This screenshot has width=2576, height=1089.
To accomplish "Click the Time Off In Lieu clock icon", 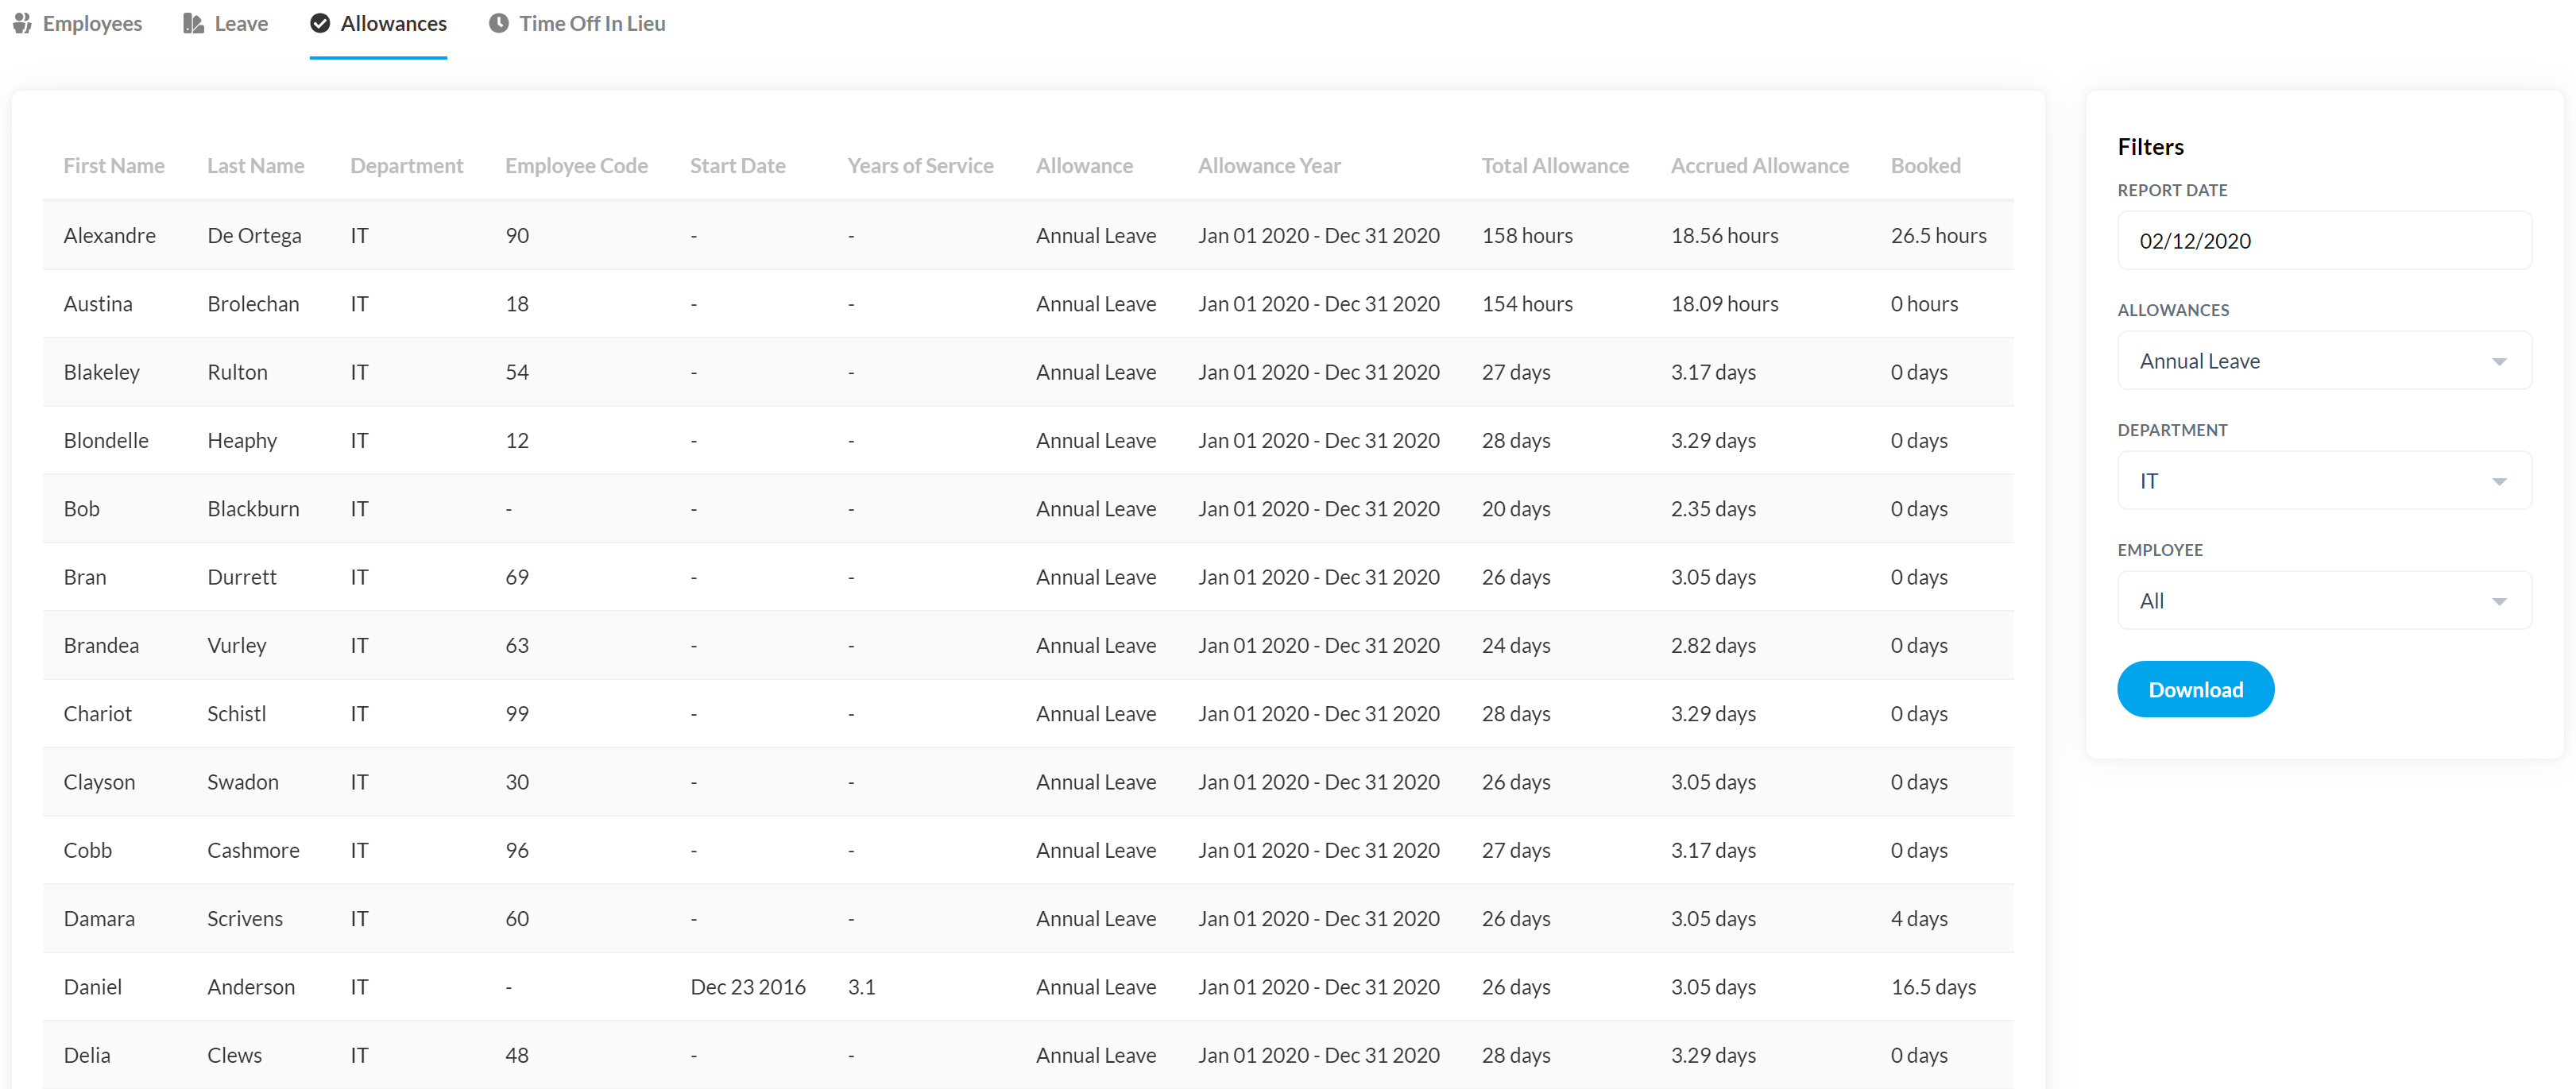I will 498,23.
